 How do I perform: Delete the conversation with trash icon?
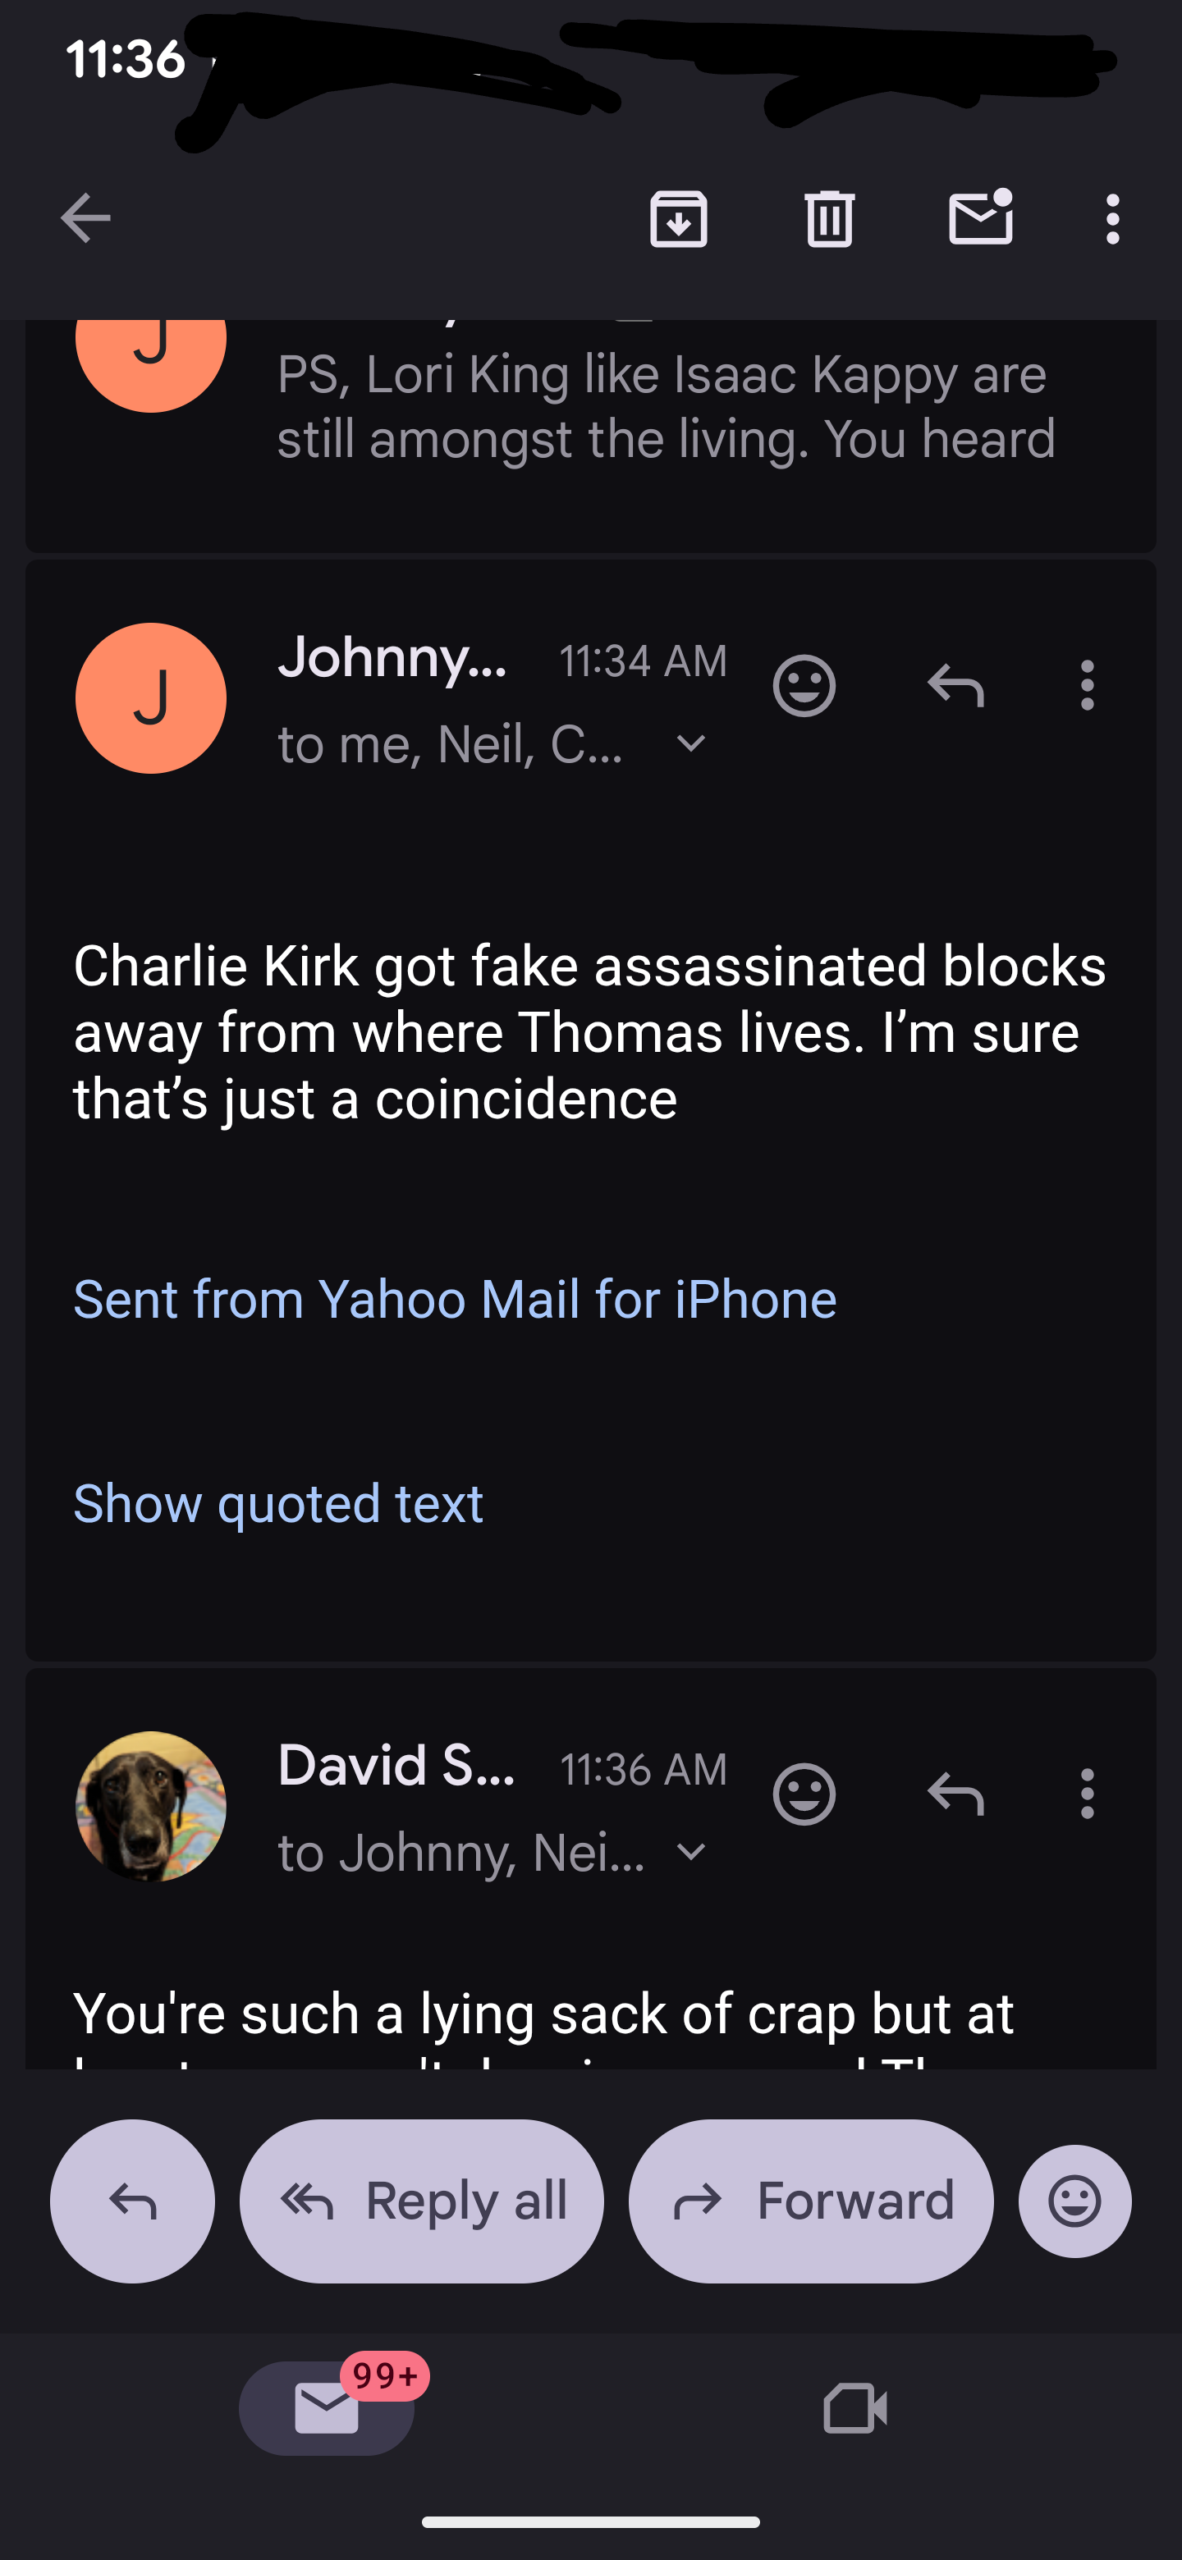(x=829, y=218)
